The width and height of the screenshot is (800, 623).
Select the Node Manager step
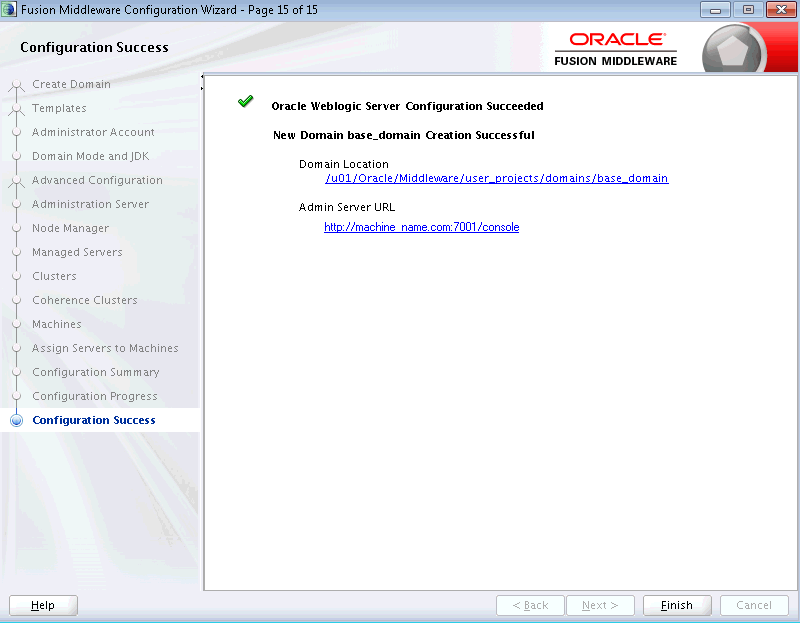[x=69, y=228]
